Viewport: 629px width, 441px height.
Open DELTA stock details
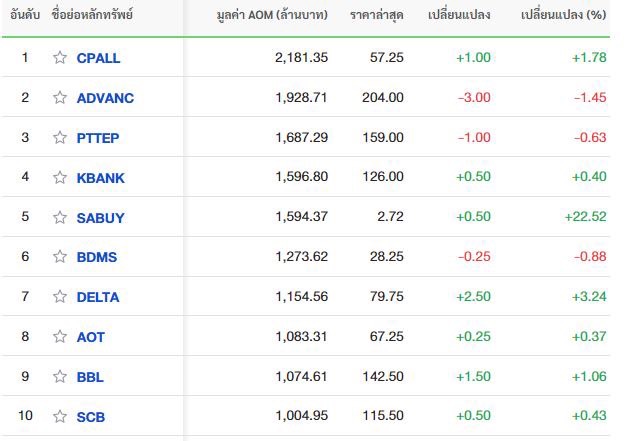tap(98, 297)
